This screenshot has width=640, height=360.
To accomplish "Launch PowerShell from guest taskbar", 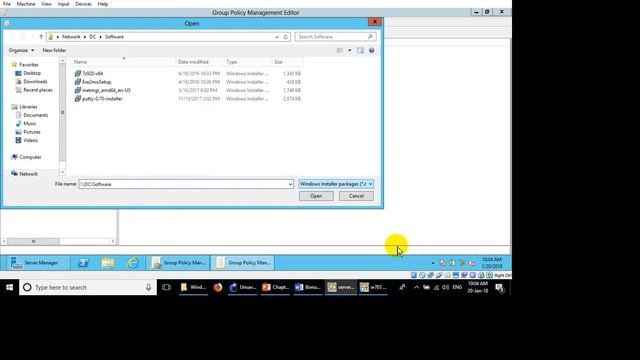I will pyautogui.click(x=83, y=263).
